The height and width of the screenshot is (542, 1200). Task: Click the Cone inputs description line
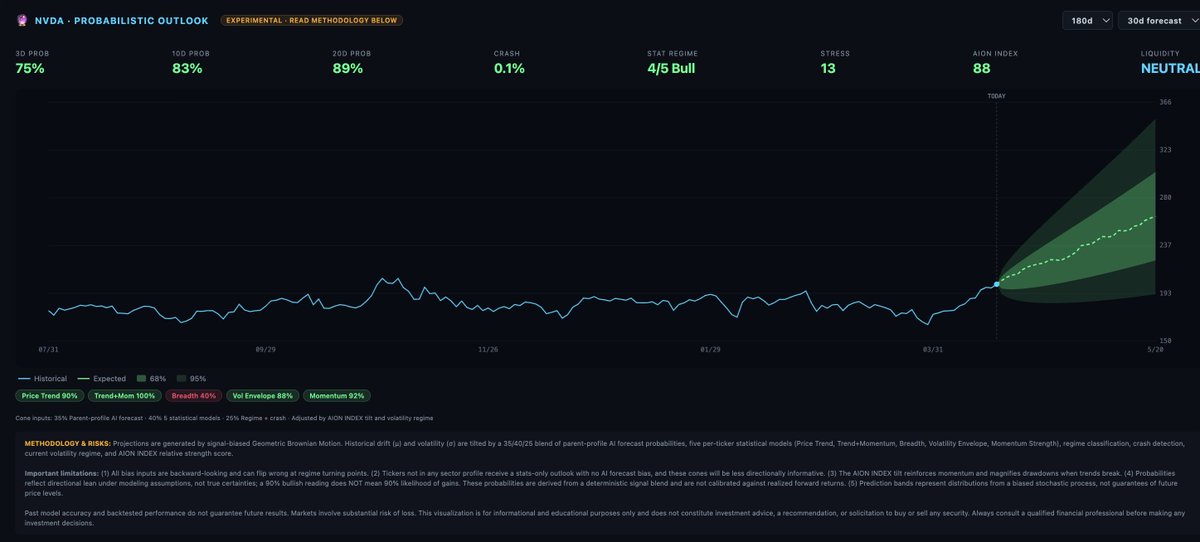click(225, 417)
